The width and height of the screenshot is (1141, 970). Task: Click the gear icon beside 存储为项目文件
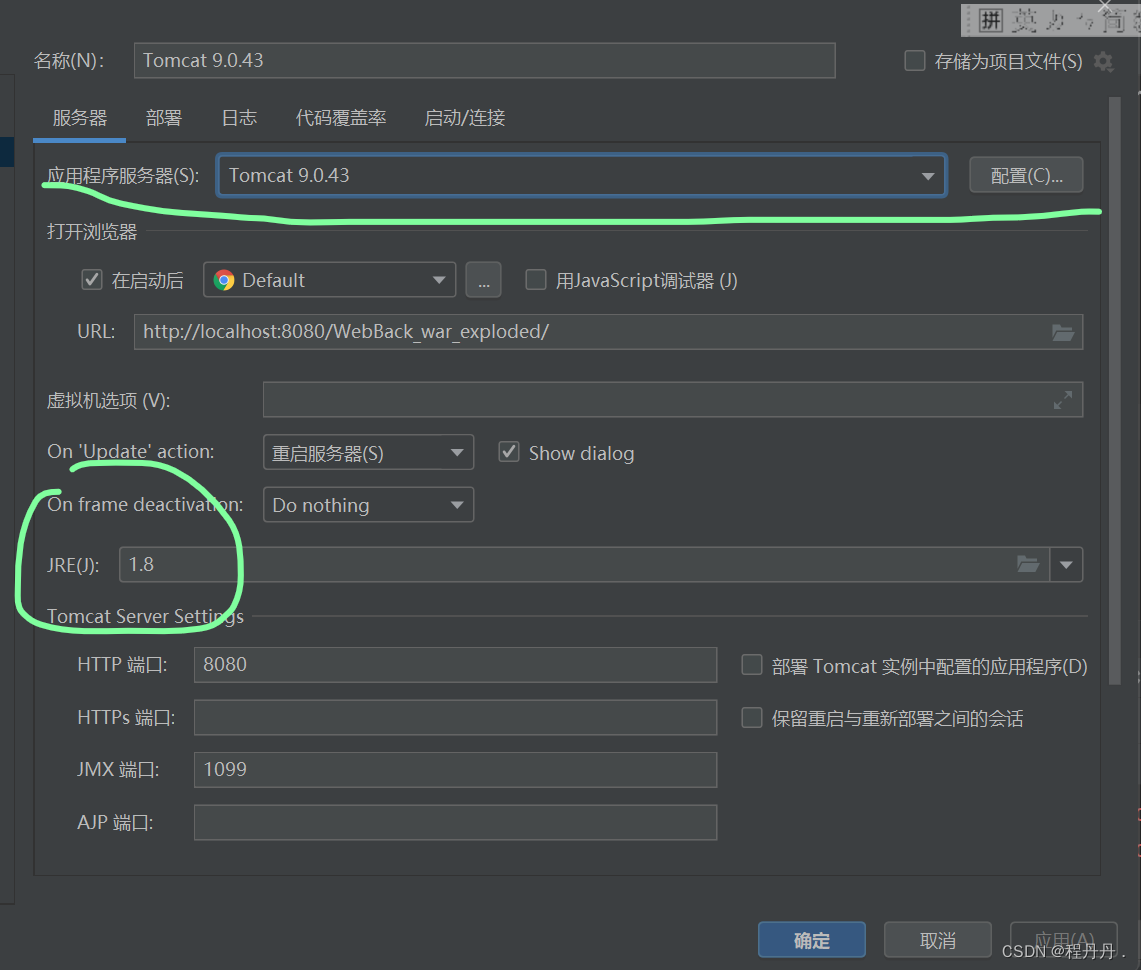pos(1103,62)
